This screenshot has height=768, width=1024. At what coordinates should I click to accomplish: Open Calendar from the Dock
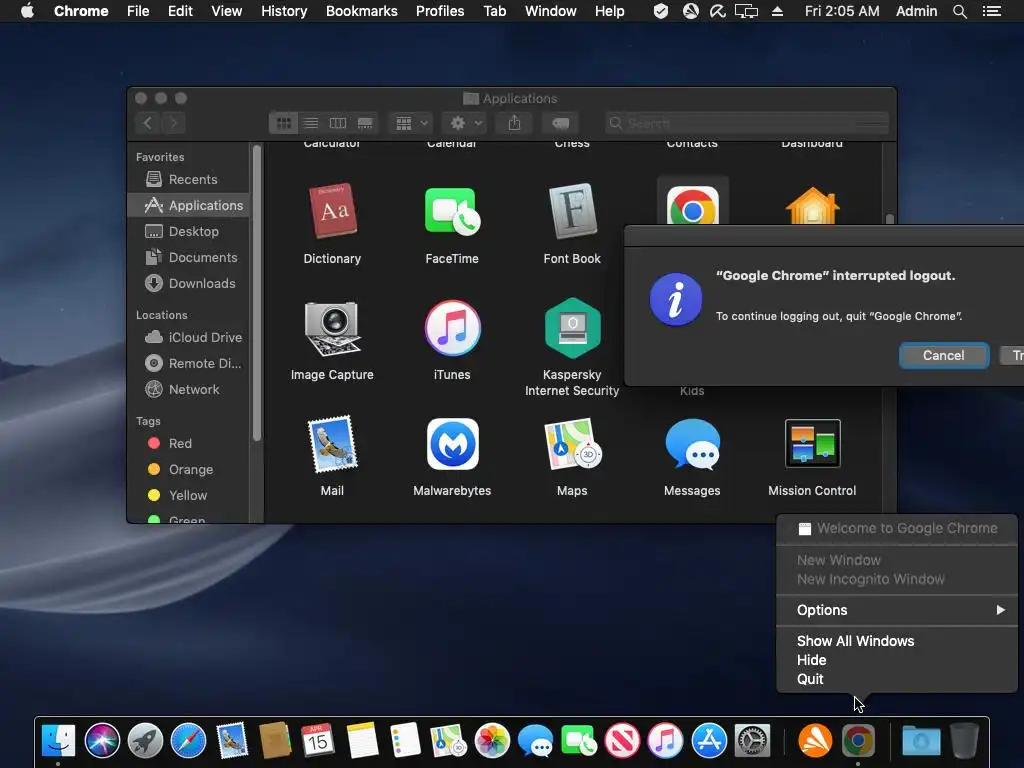pos(318,741)
